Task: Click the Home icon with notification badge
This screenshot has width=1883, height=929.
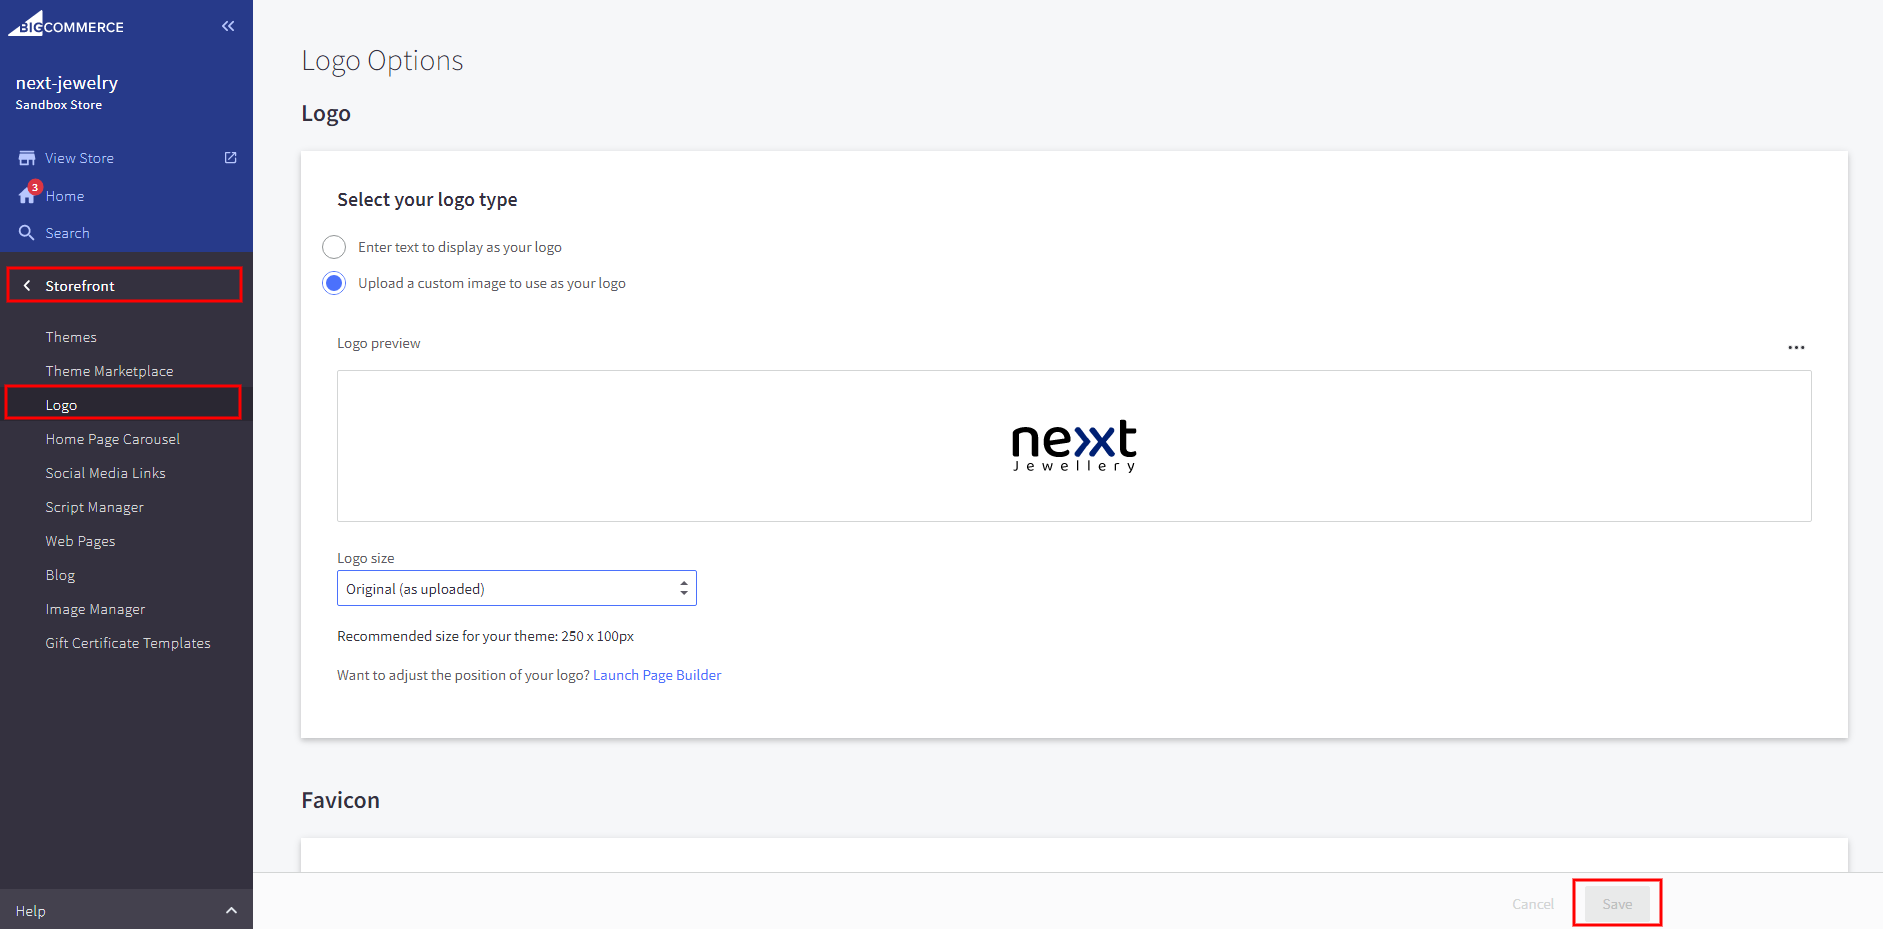Action: pyautogui.click(x=28, y=195)
